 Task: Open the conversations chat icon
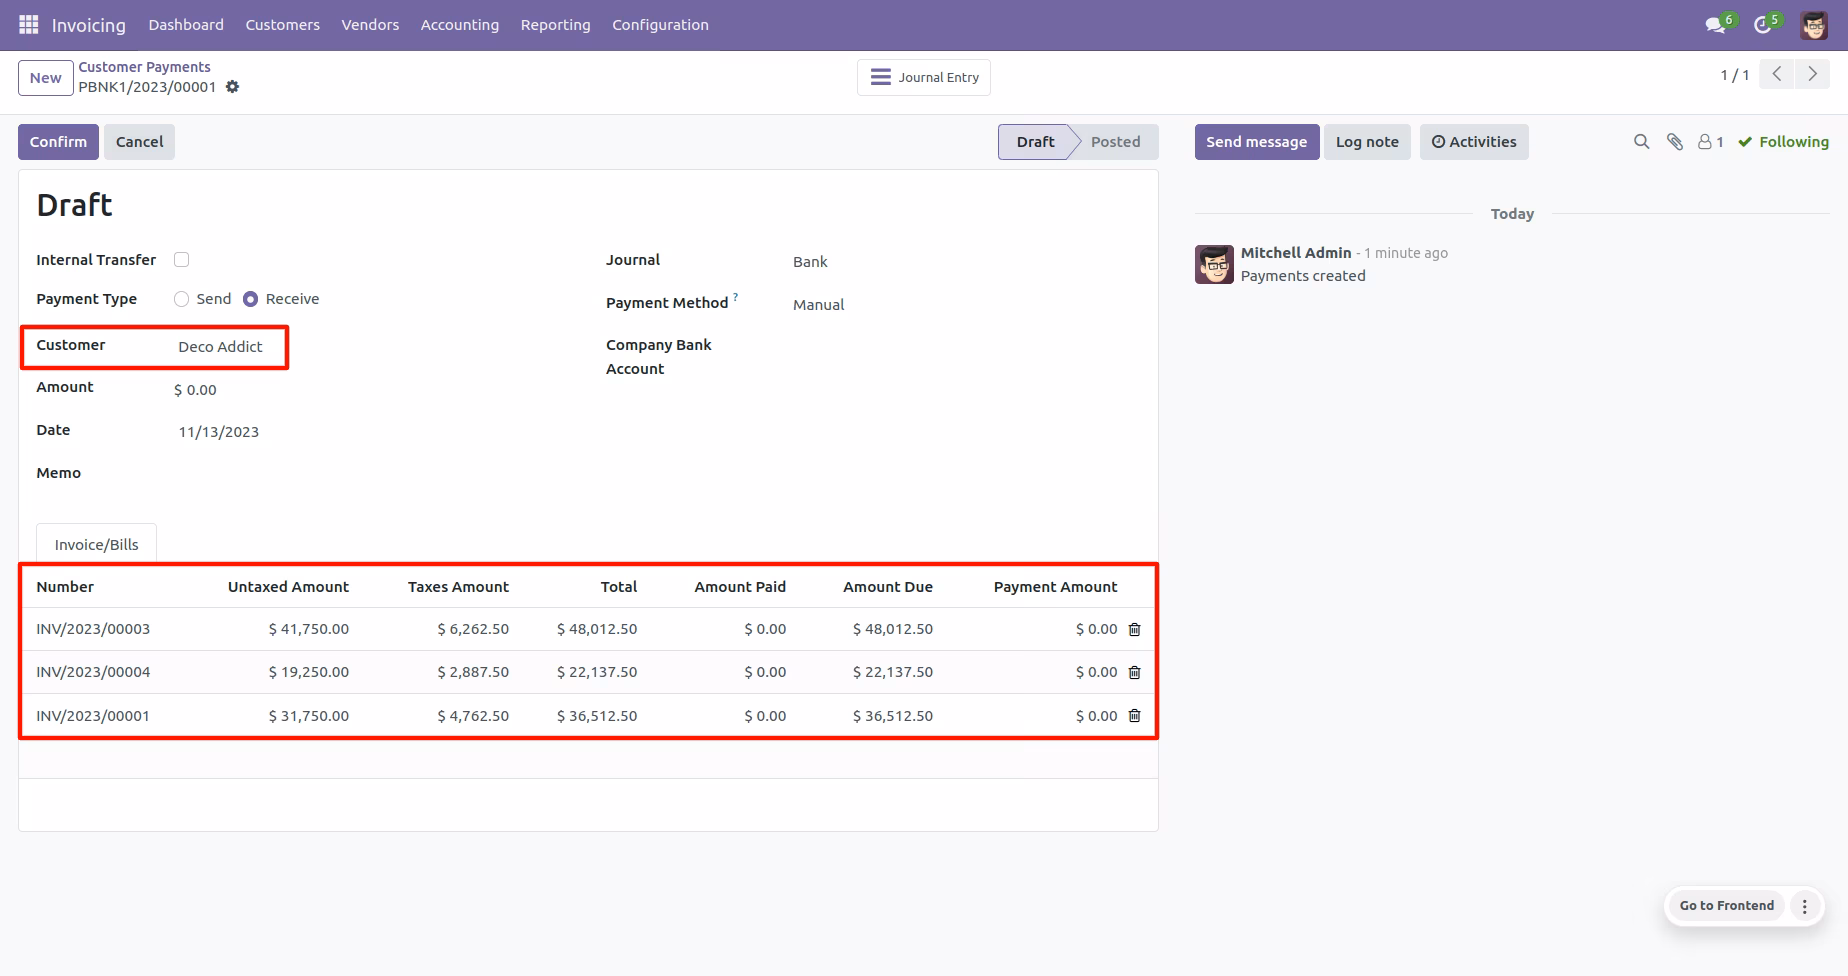pos(1716,25)
